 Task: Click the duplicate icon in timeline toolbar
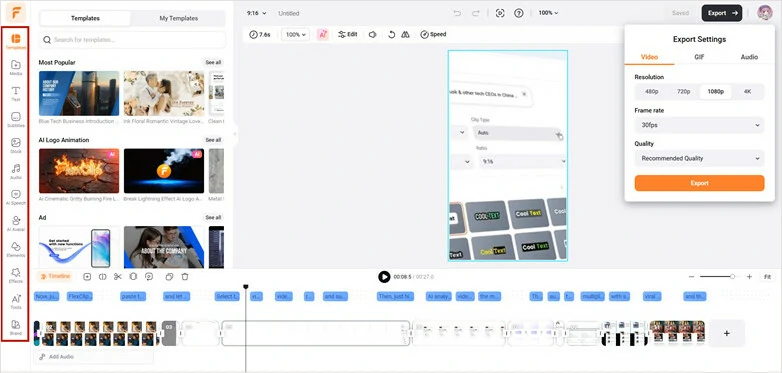coord(169,276)
